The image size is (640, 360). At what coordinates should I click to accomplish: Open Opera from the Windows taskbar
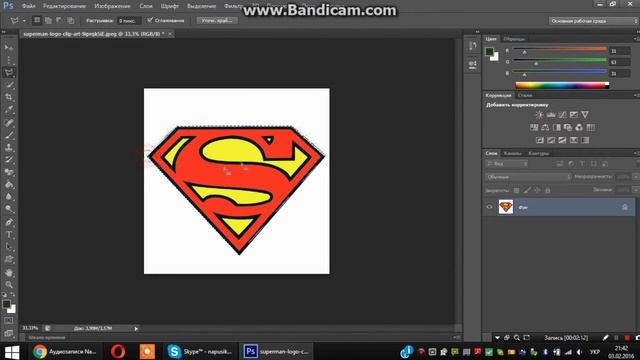click(118, 351)
